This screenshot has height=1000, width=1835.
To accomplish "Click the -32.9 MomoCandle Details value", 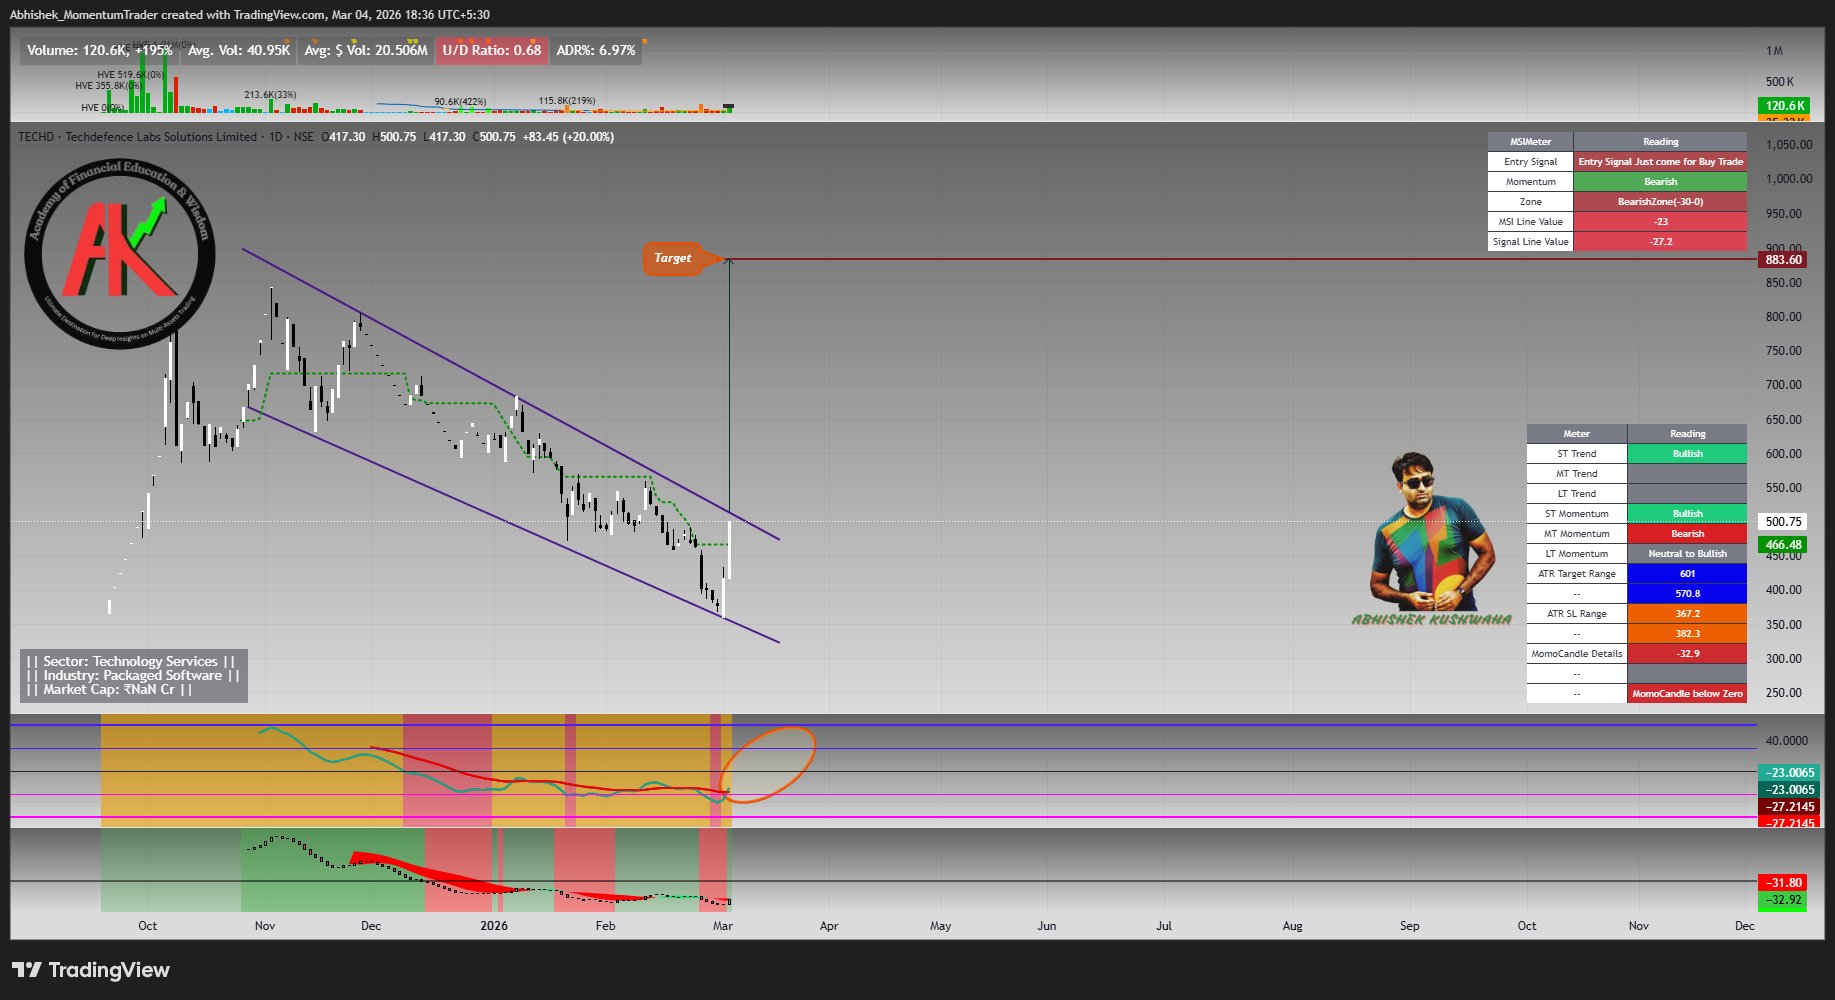I will [1687, 654].
